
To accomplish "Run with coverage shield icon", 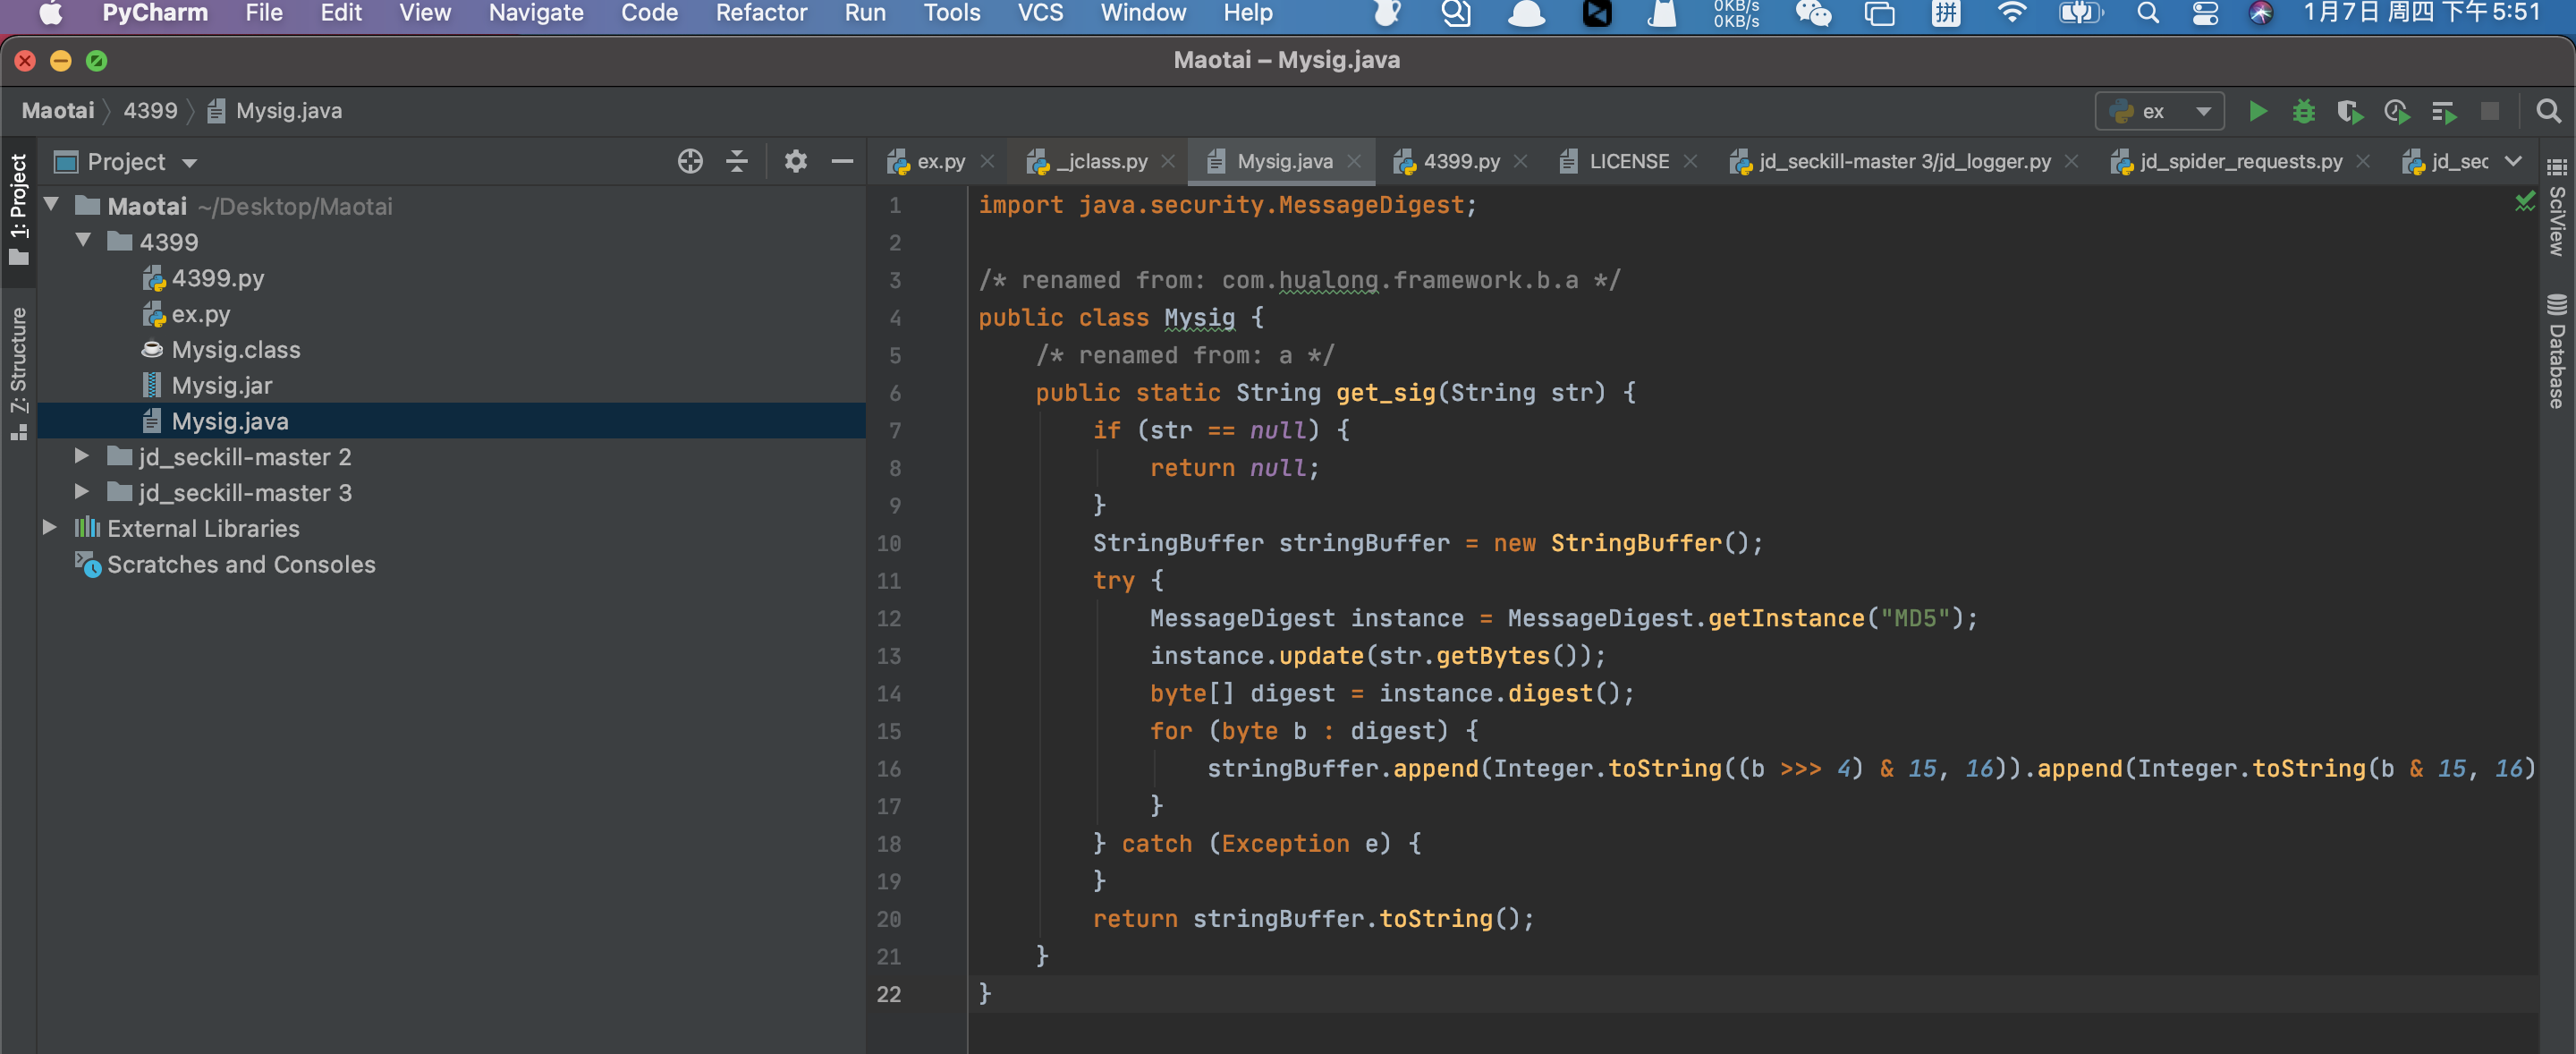I will 2350,111.
